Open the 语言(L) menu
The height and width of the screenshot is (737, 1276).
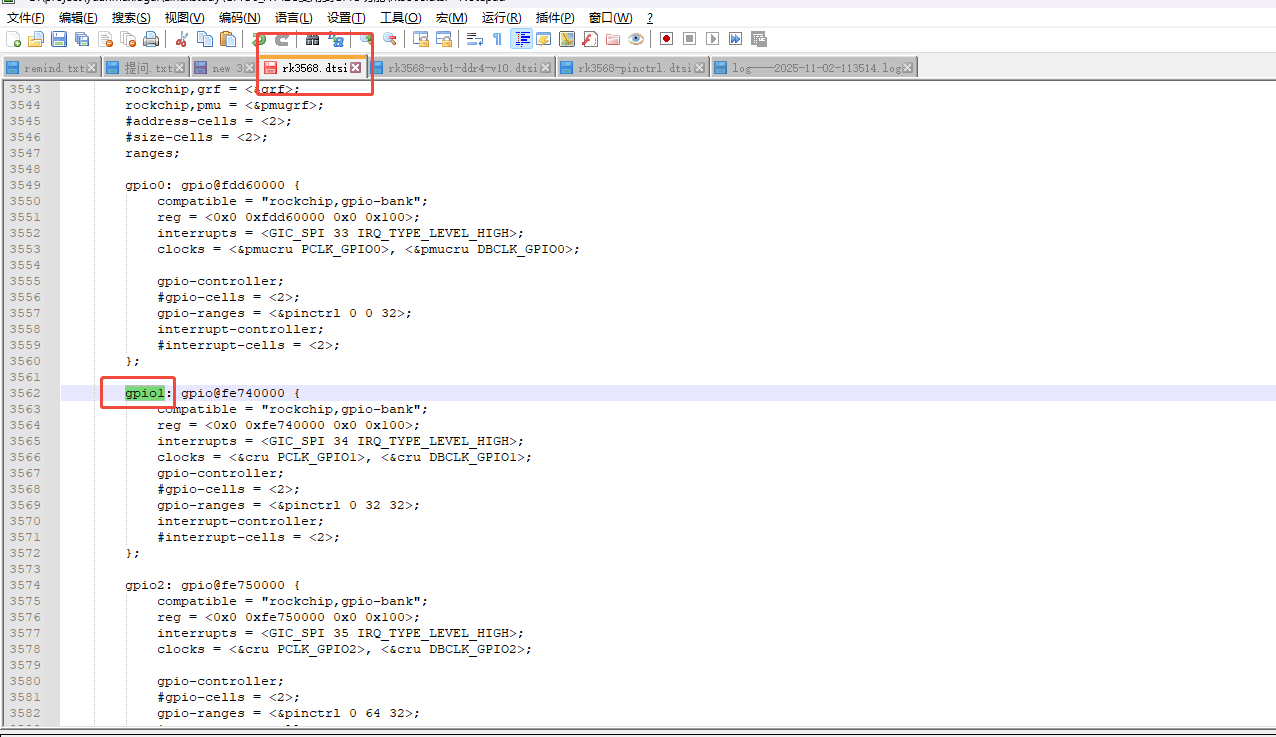tap(293, 18)
